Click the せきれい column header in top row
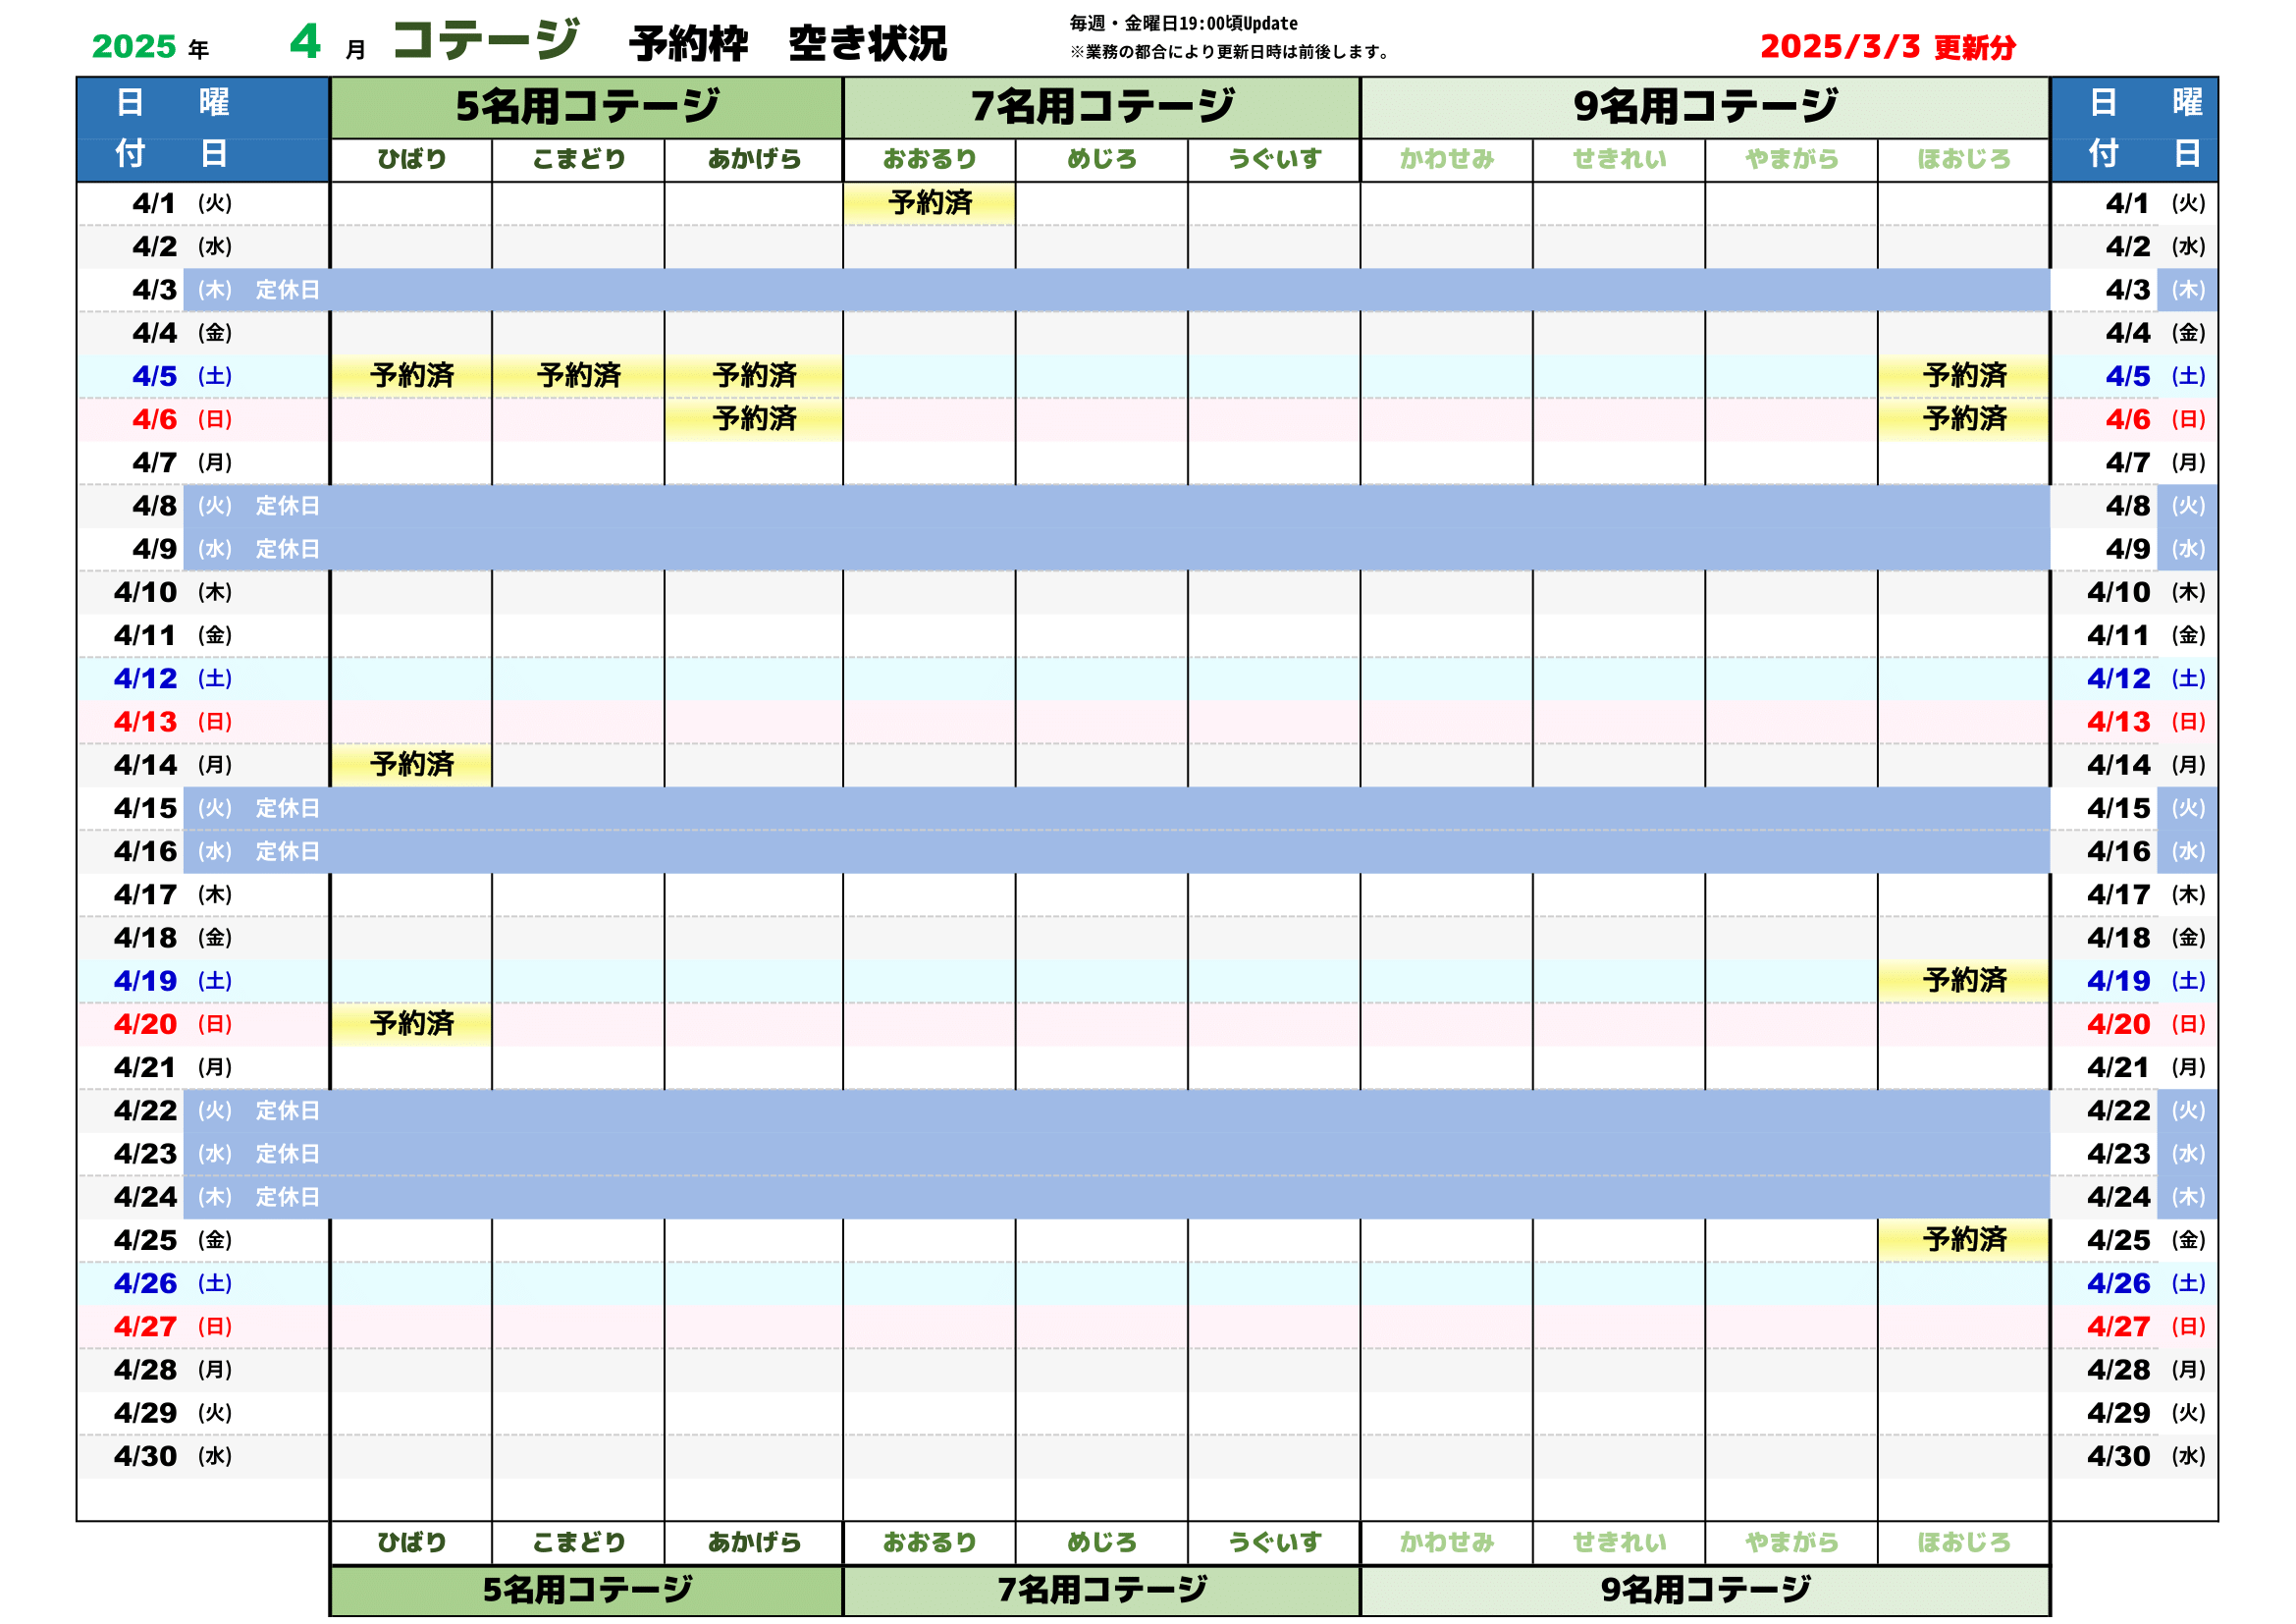2296x1624 pixels. click(1619, 159)
